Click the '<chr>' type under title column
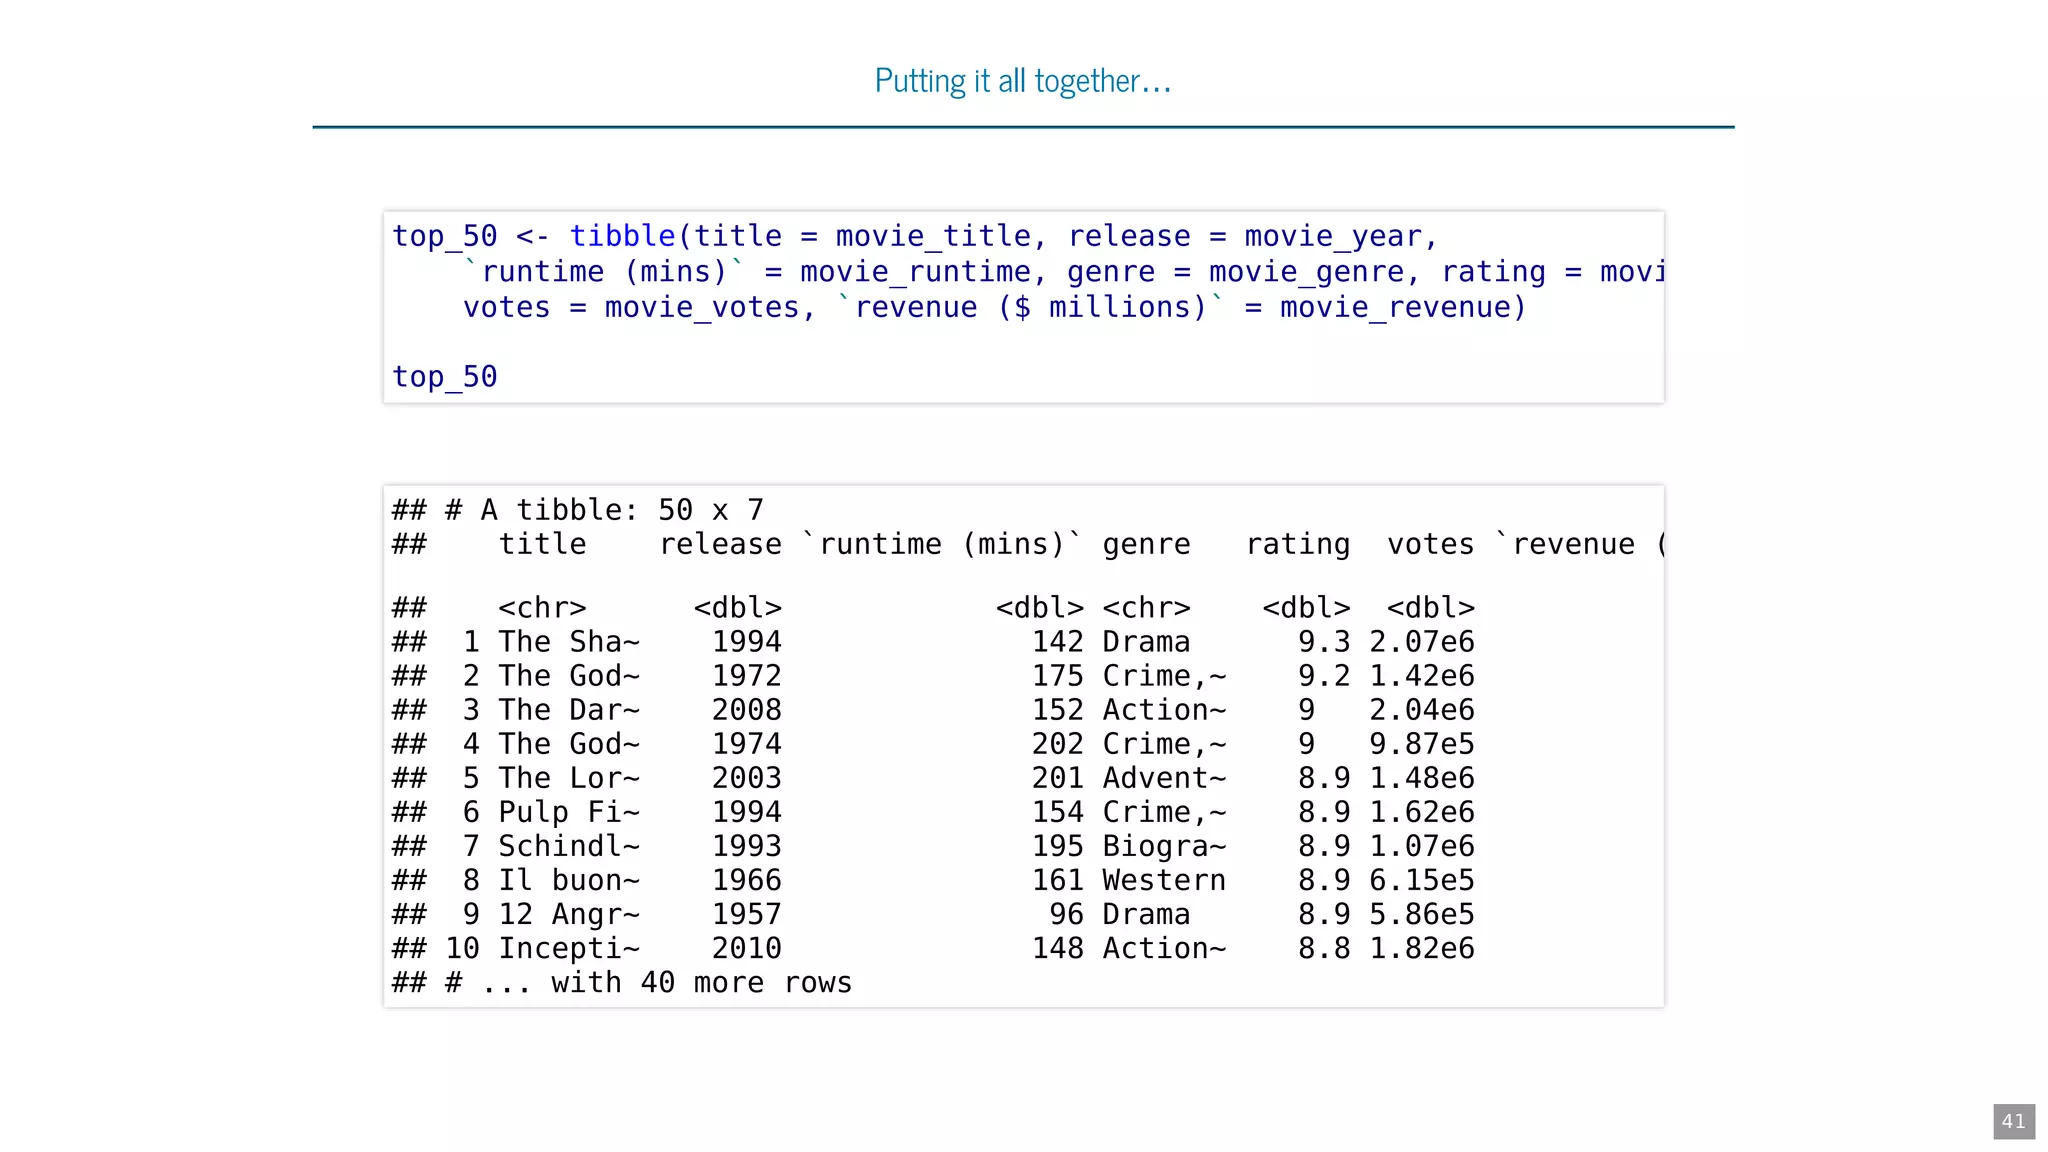 point(542,608)
